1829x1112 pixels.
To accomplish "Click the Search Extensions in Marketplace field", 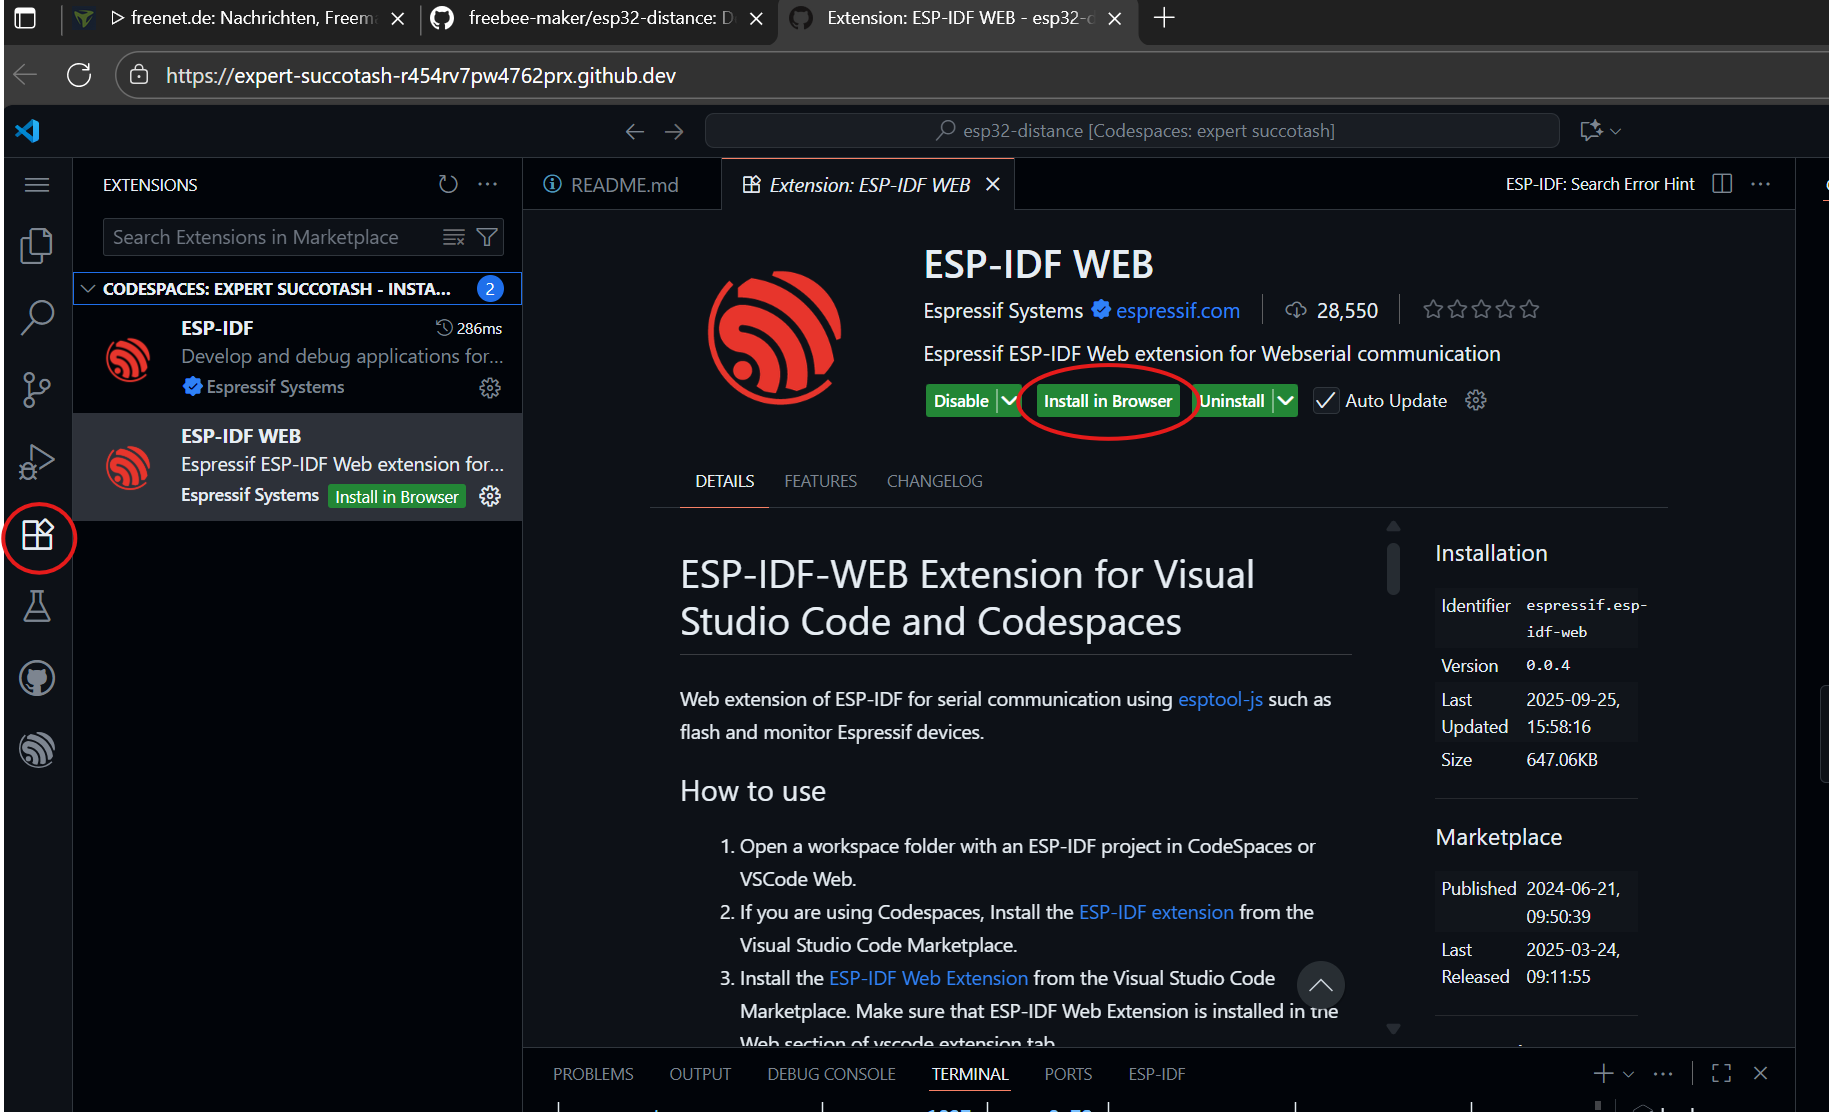I will click(270, 237).
